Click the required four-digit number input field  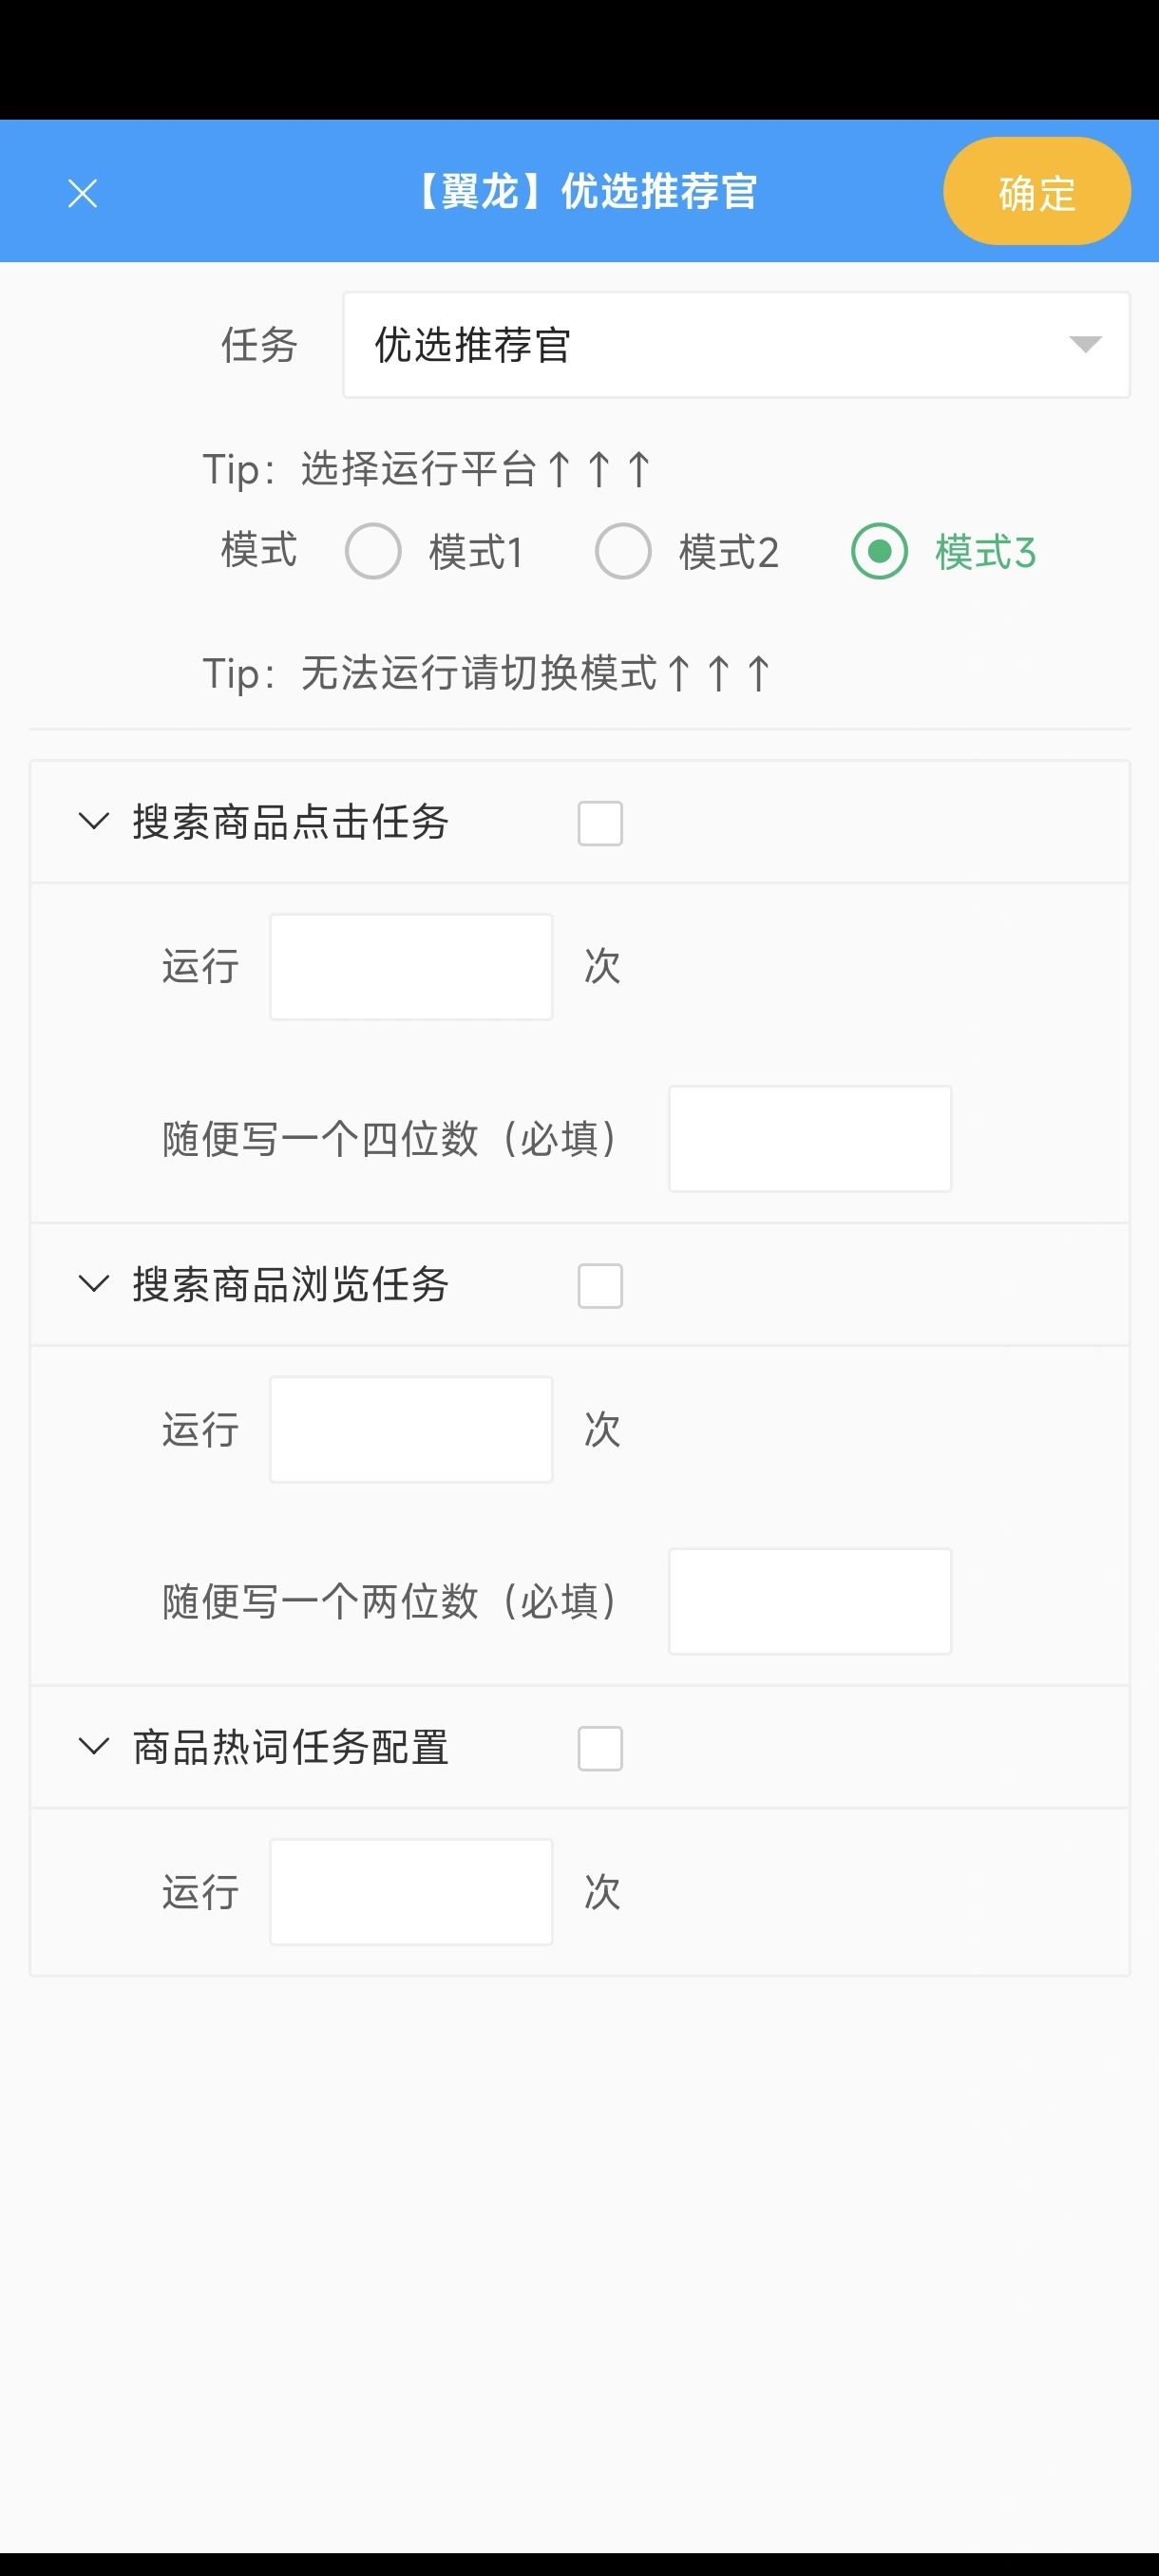point(809,1138)
